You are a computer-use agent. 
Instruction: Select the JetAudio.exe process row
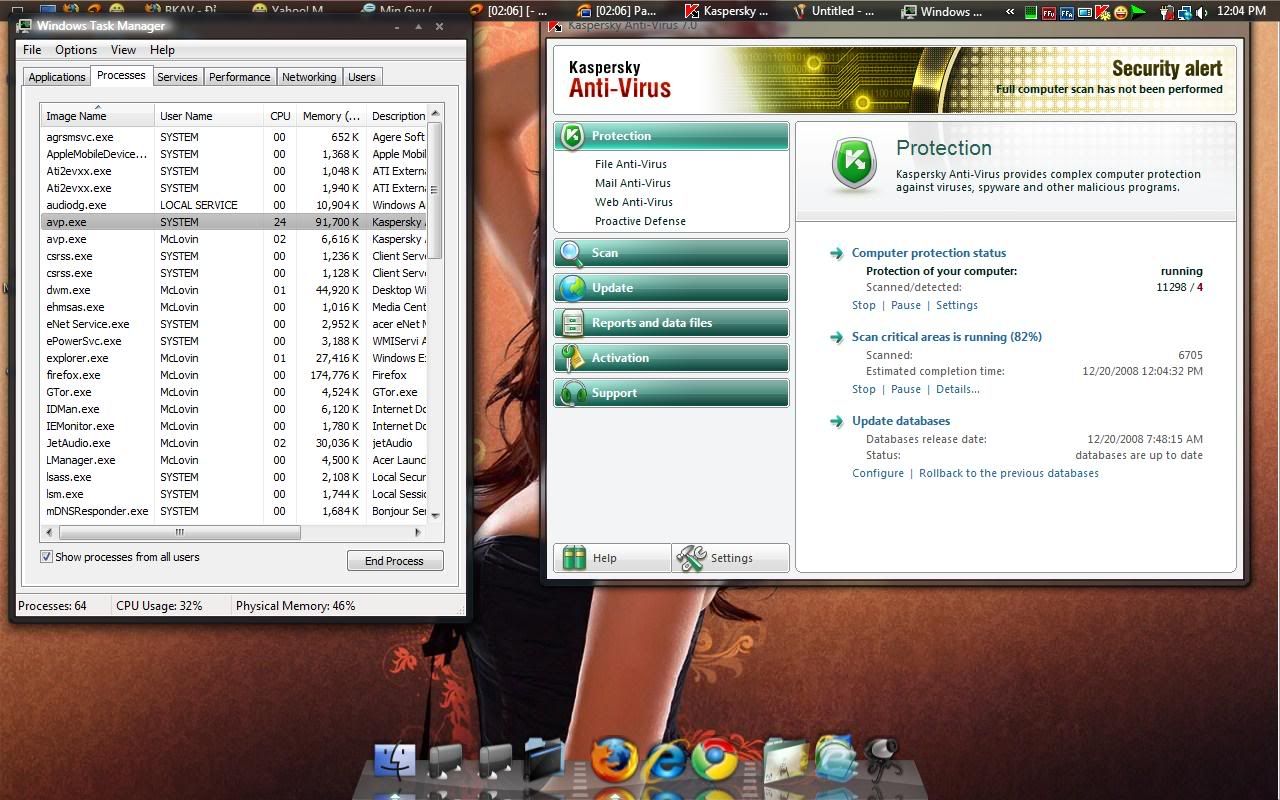tap(234, 443)
